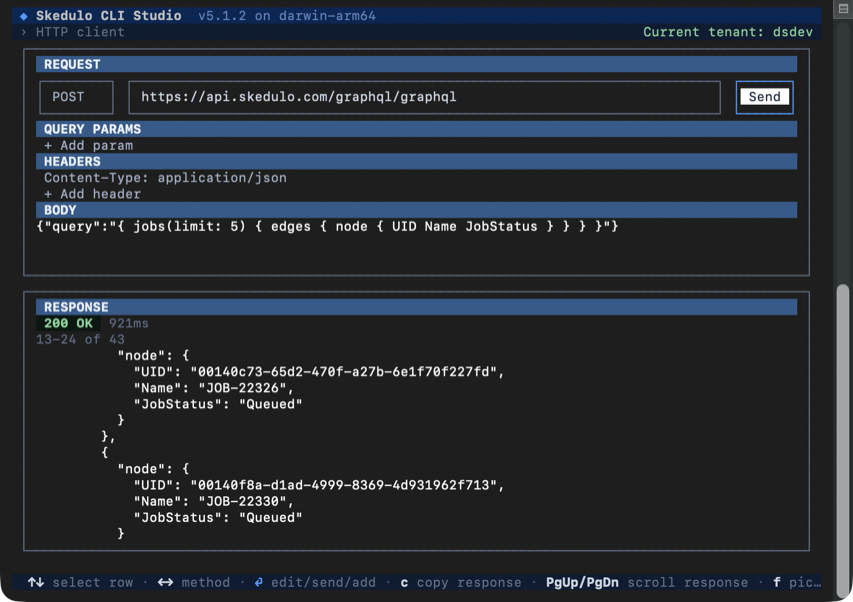Image resolution: width=853 pixels, height=602 pixels.
Task: Click '+ Add header' row
Action: [x=92, y=194]
